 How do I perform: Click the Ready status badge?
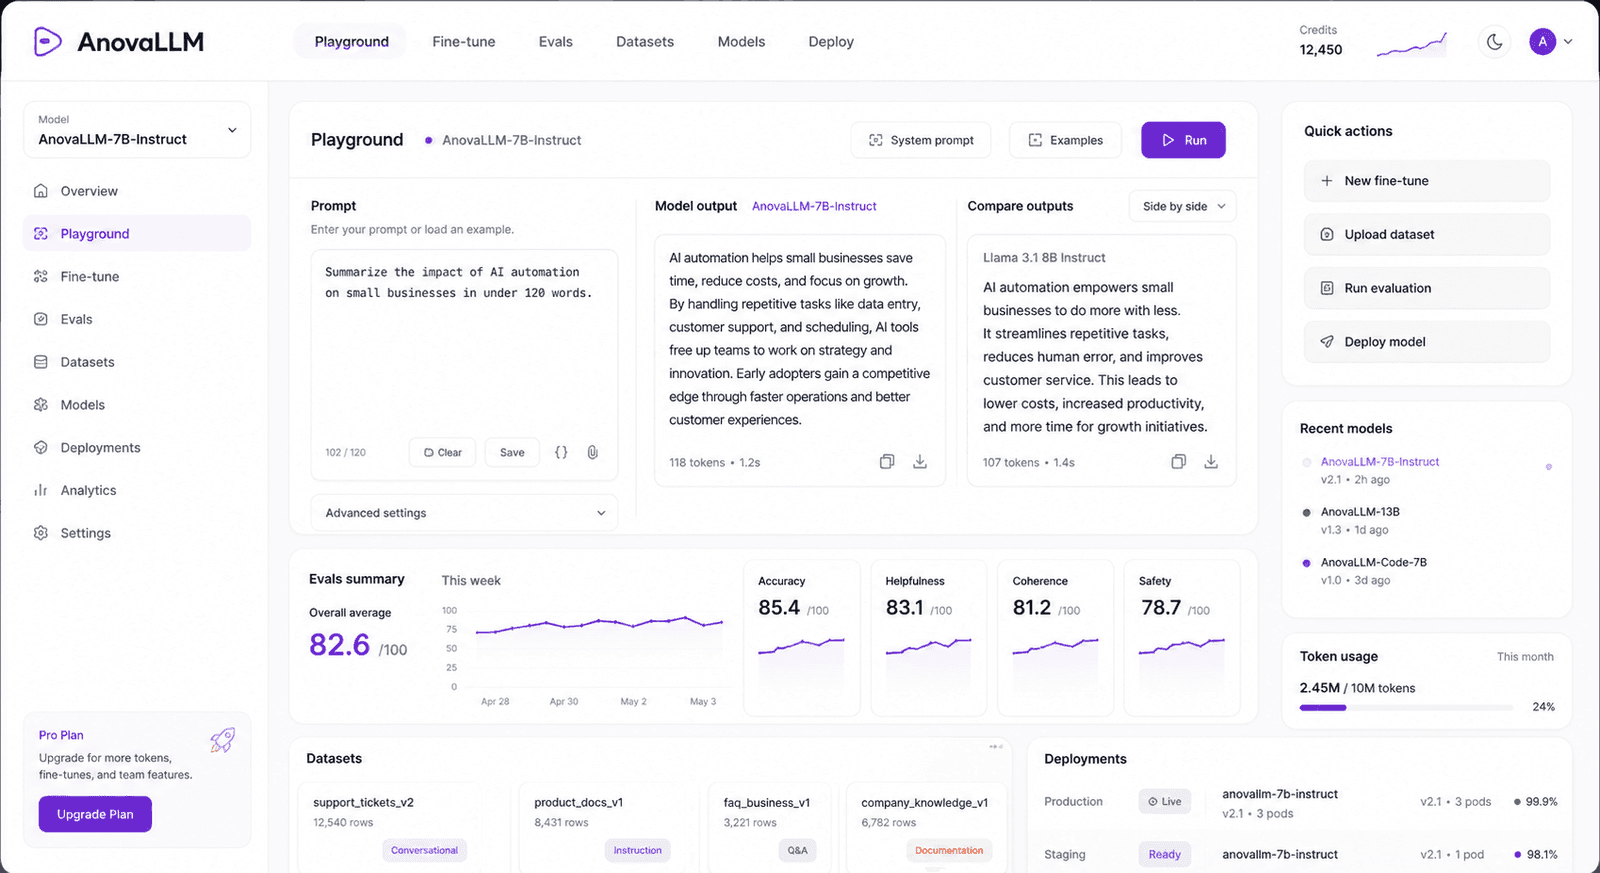[x=1165, y=855]
